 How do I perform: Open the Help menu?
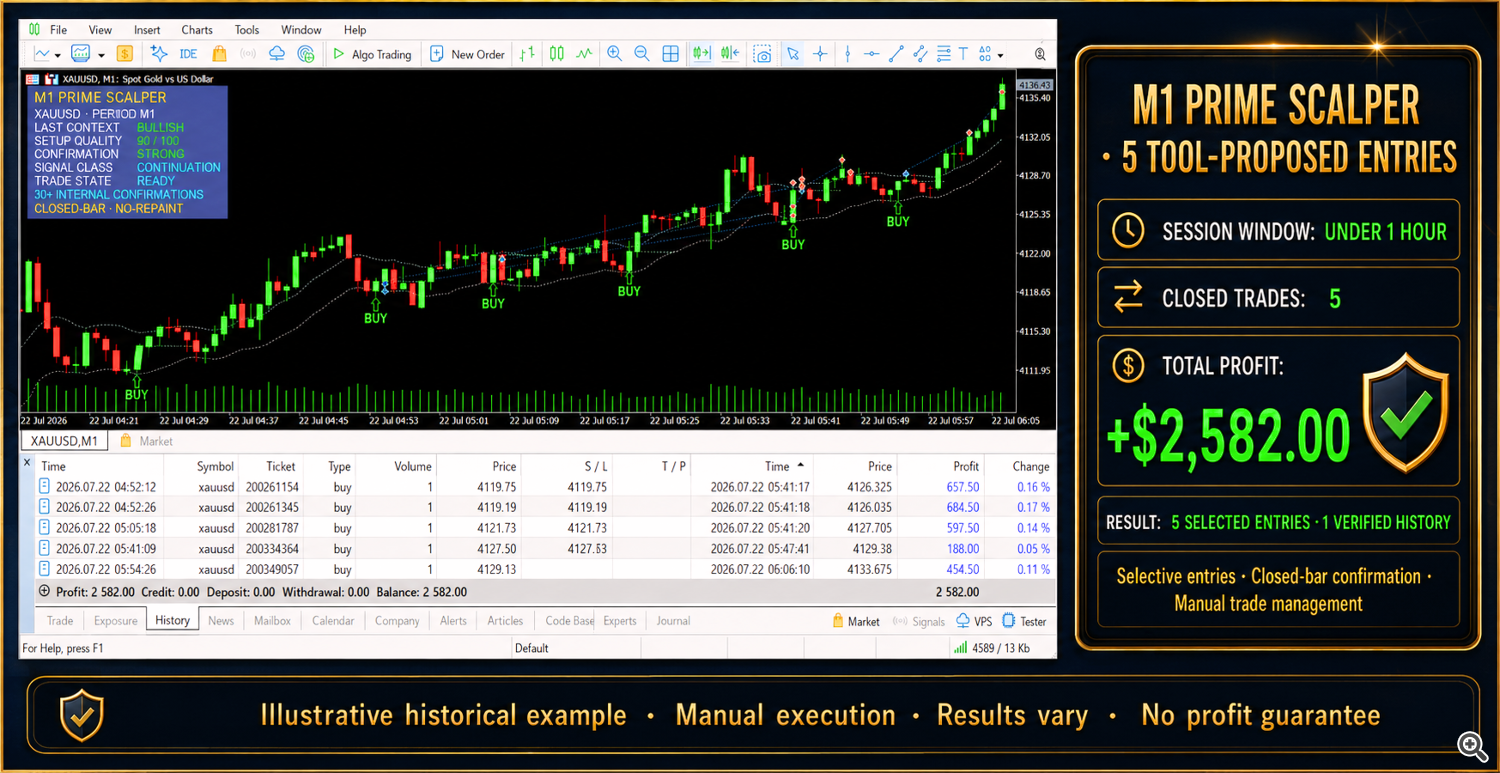coord(355,30)
